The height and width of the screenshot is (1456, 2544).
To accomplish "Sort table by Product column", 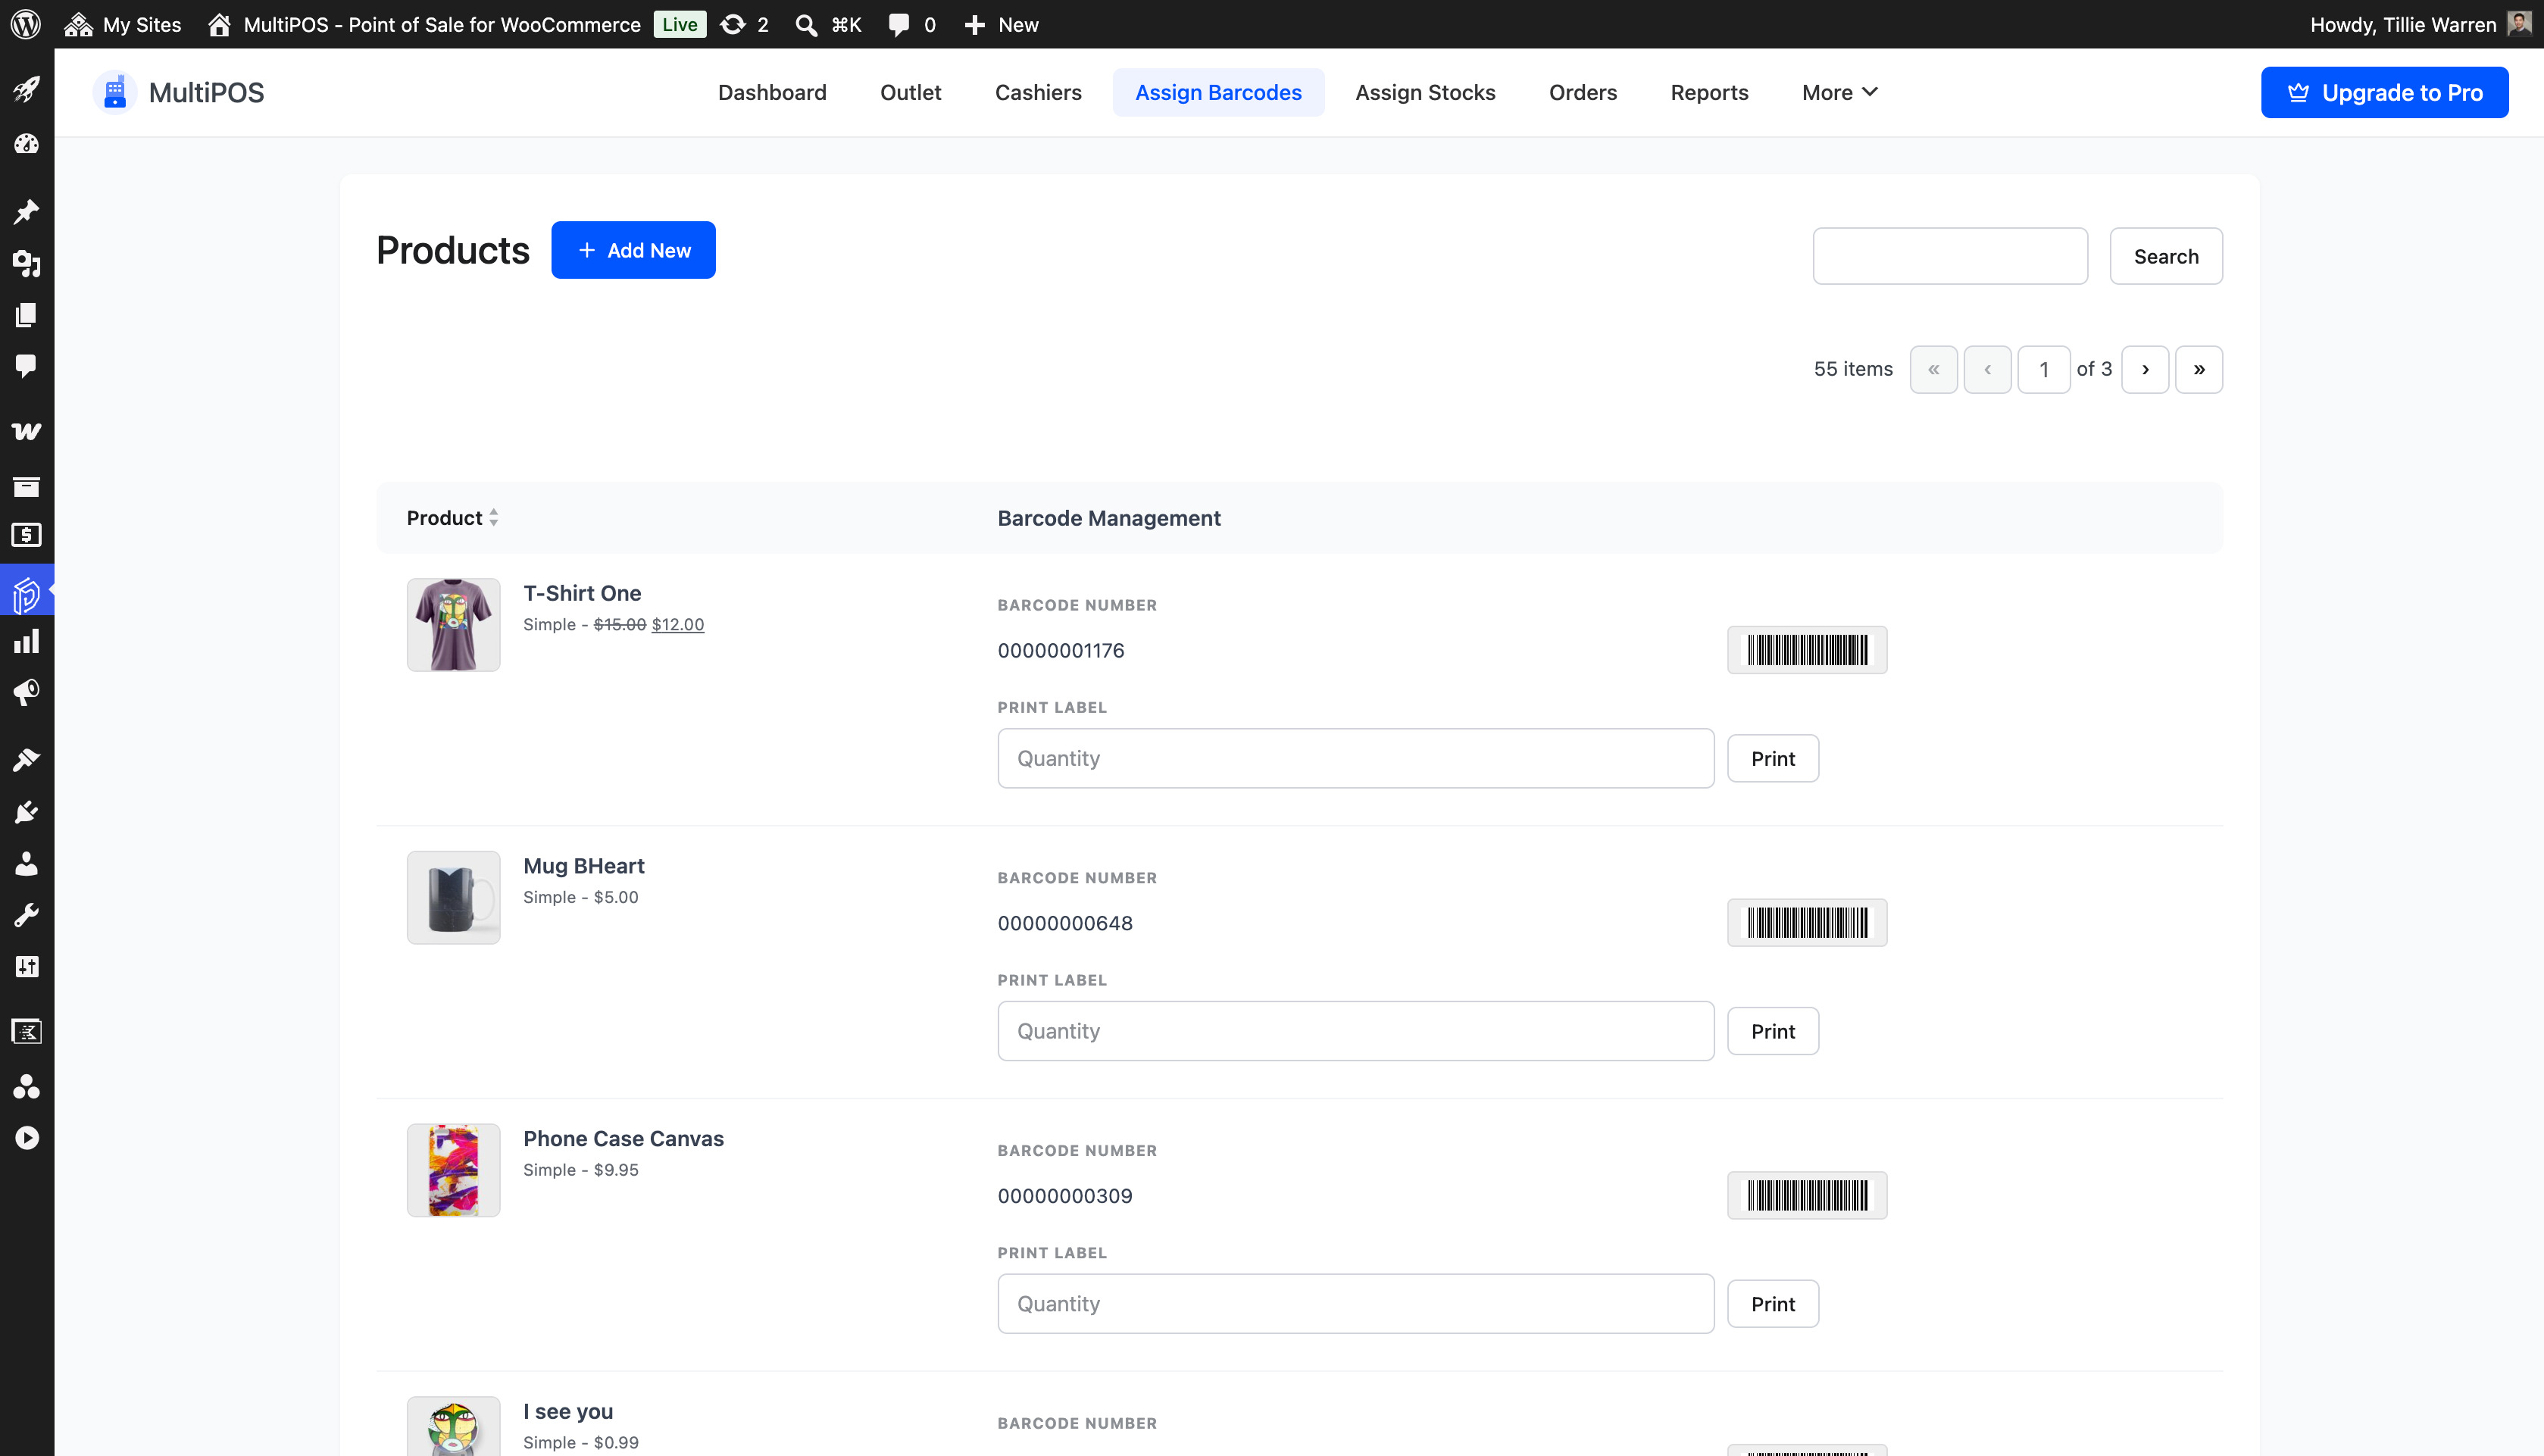I will 452,518.
